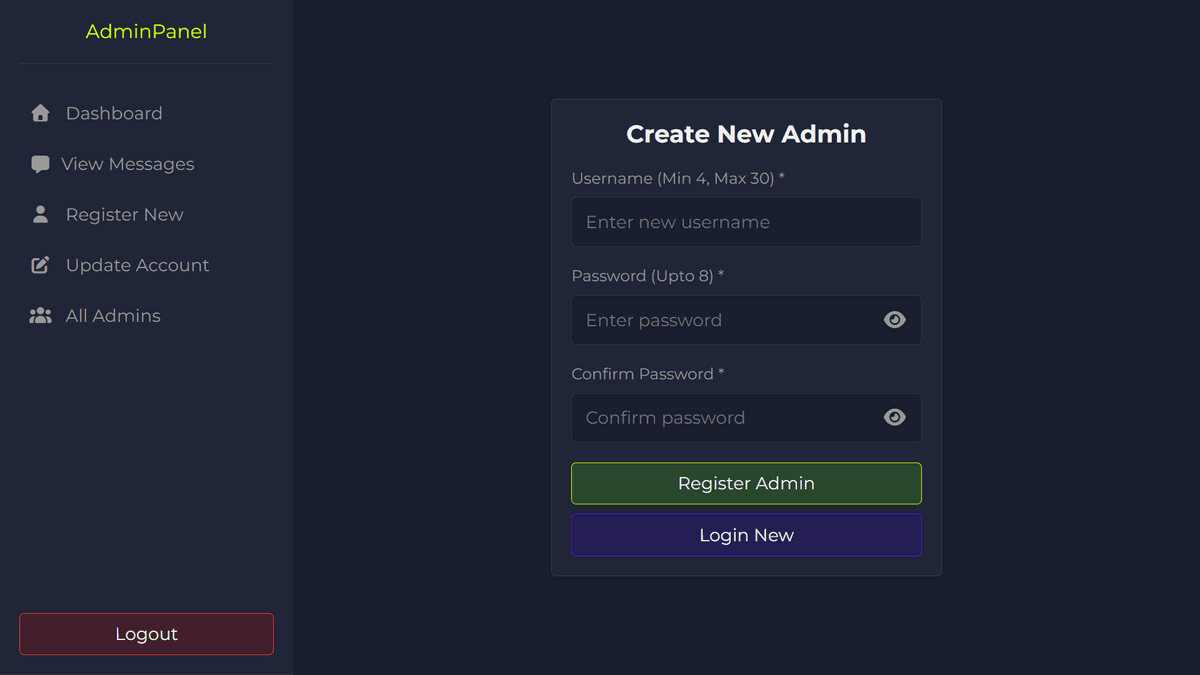Click the AdminPanel logo text

[146, 31]
